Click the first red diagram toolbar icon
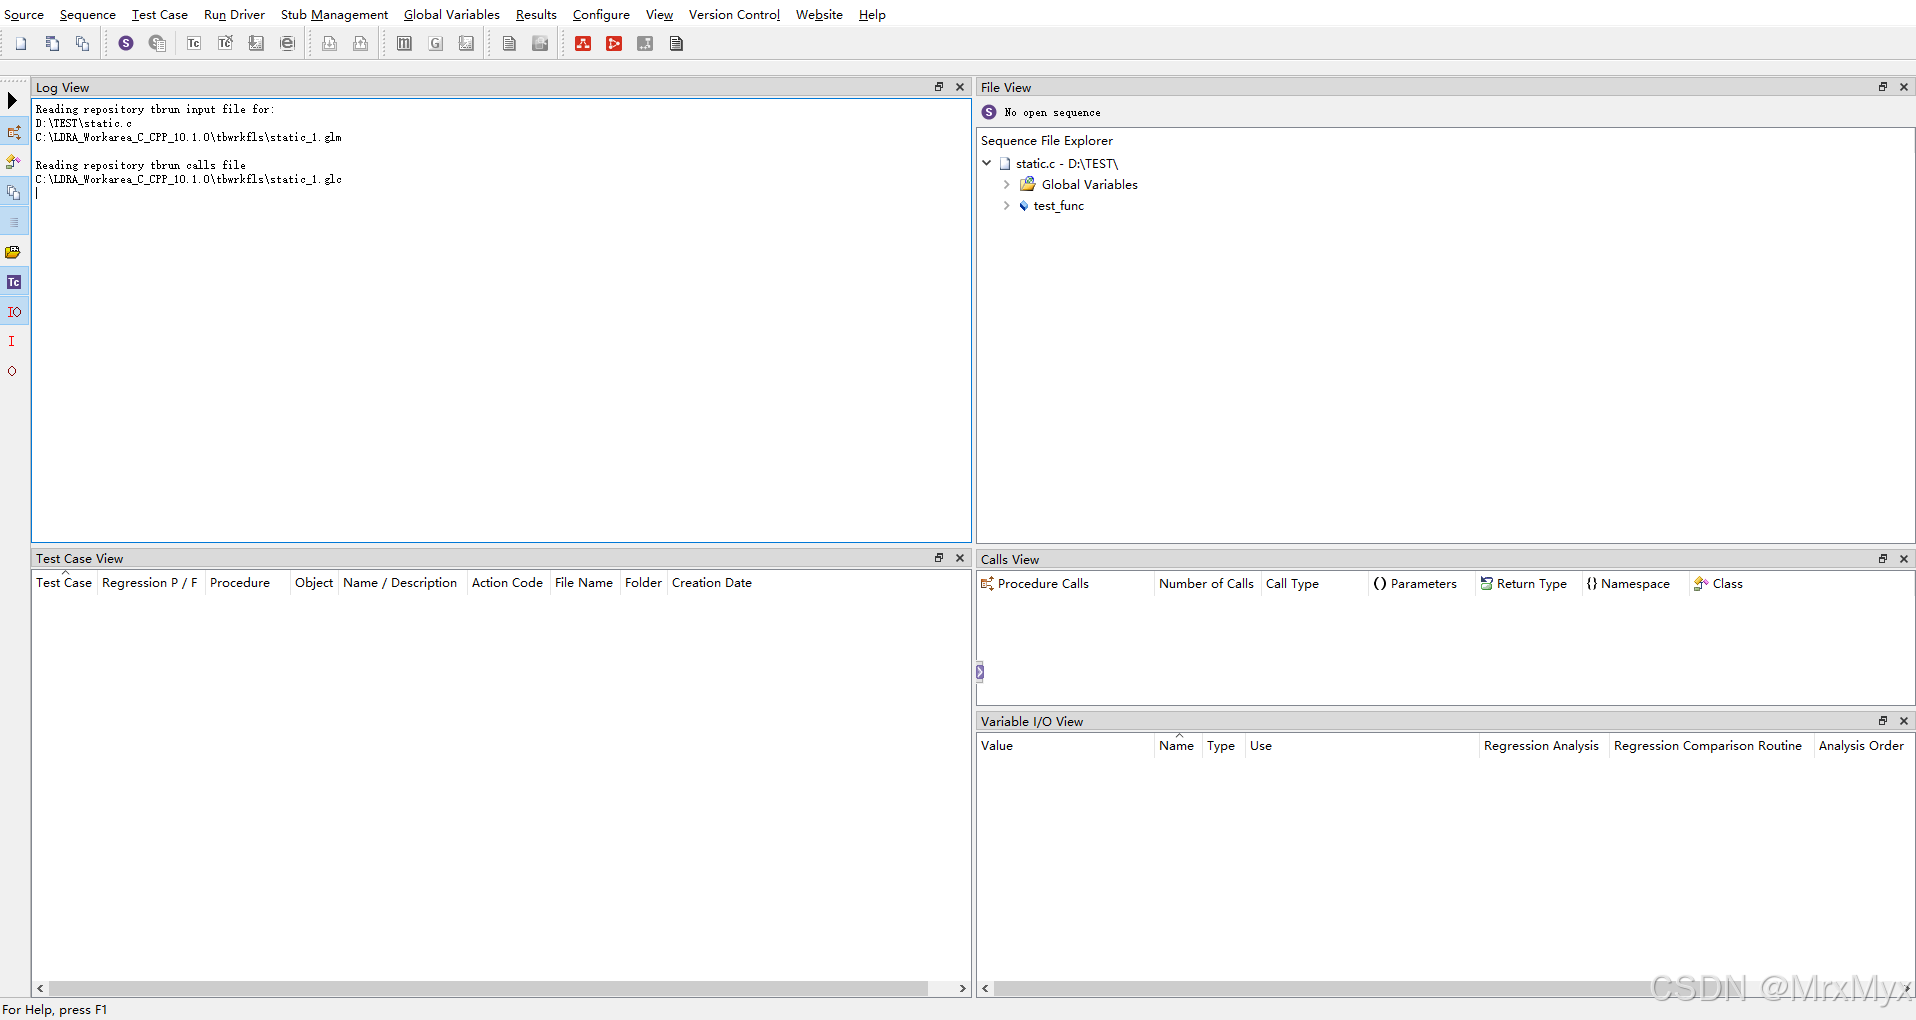Image resolution: width=1916 pixels, height=1020 pixels. 583,43
